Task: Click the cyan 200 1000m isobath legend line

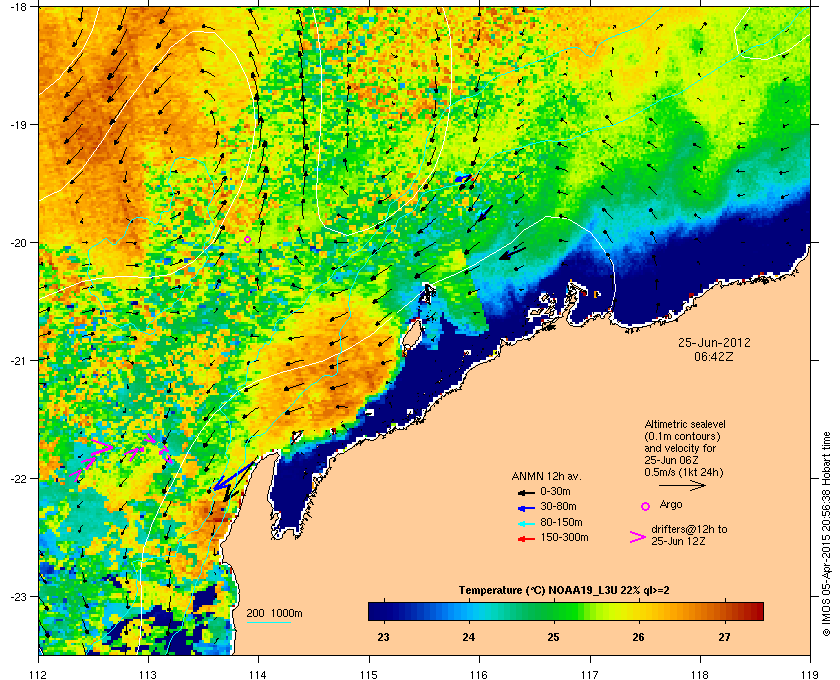Action: (x=268, y=623)
